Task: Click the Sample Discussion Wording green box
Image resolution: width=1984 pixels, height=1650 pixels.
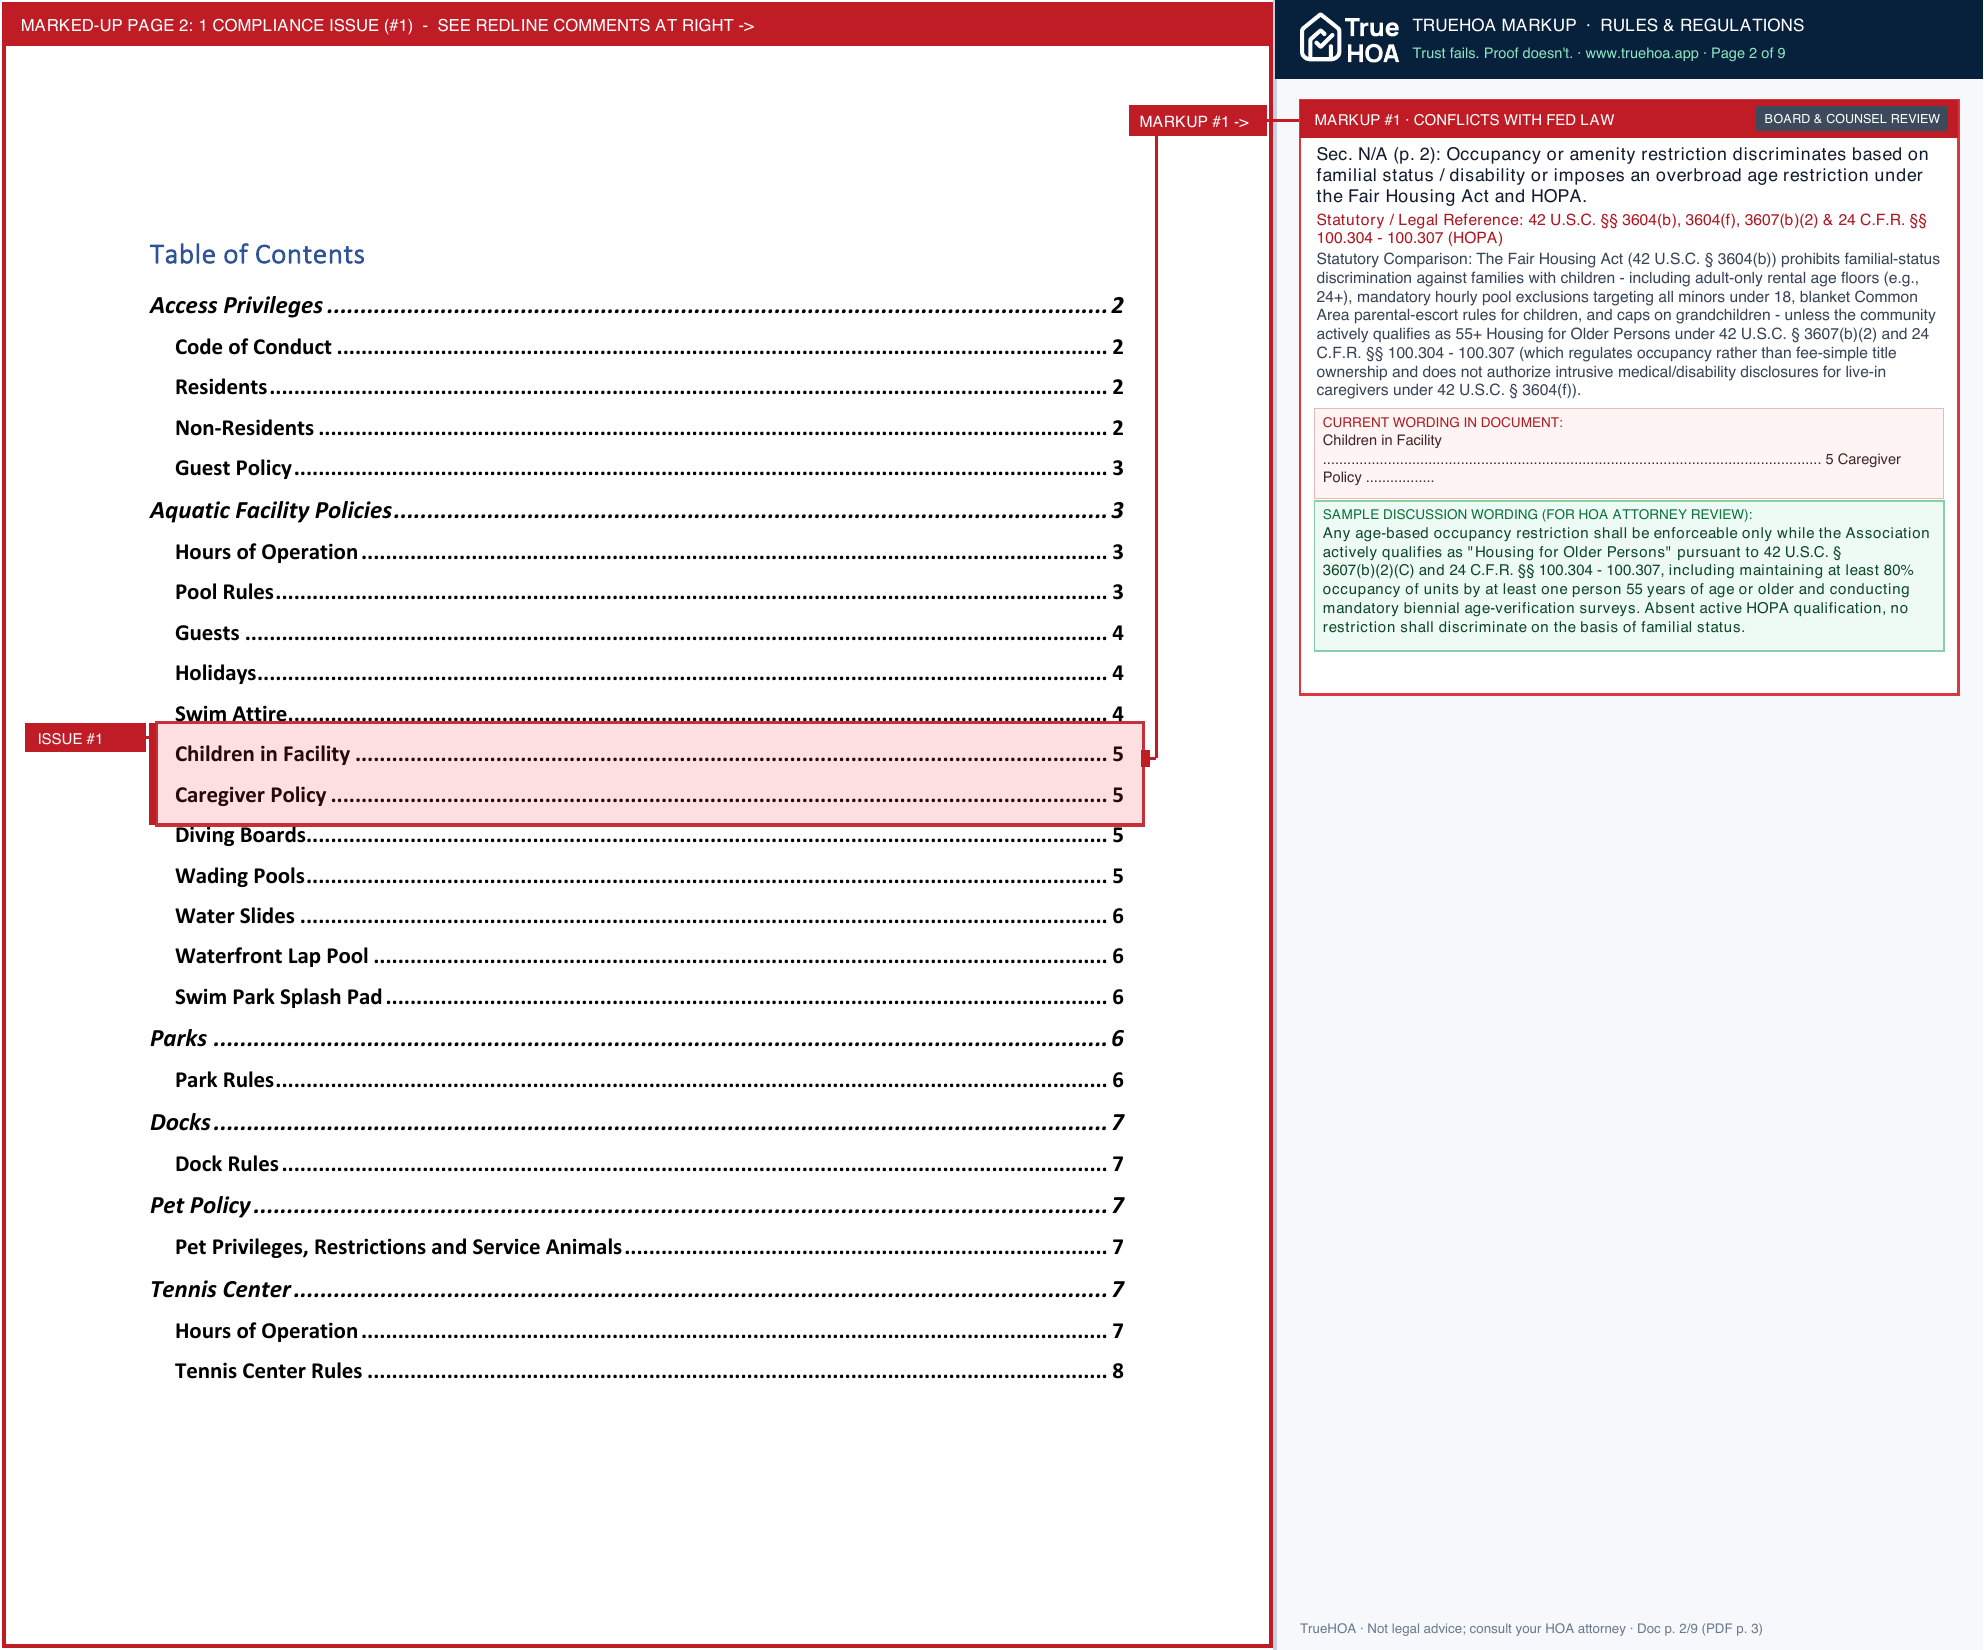Action: point(1628,576)
